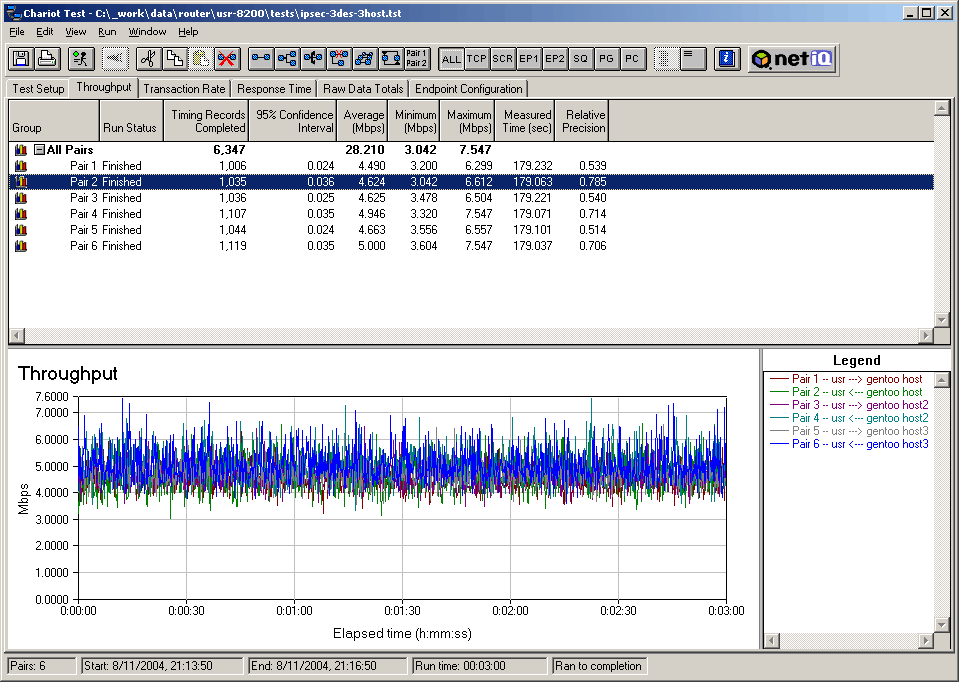
Task: Switch to the Transaction Rate tab
Action: tap(184, 88)
